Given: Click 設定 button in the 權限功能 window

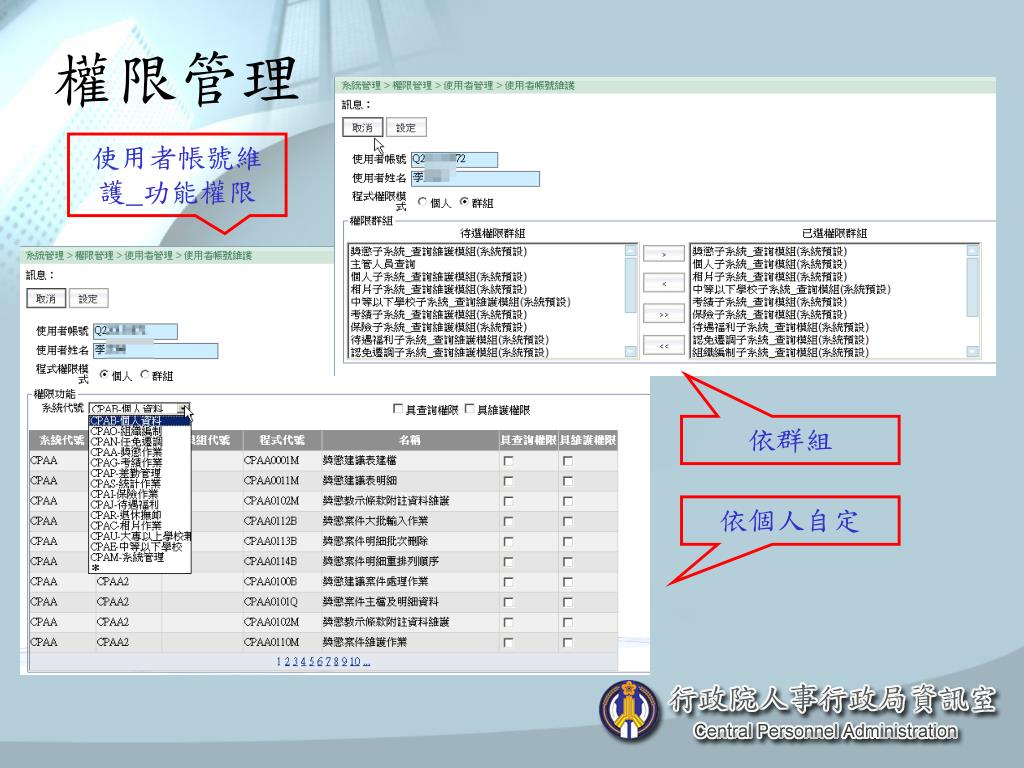Looking at the screenshot, I should coord(88,298).
